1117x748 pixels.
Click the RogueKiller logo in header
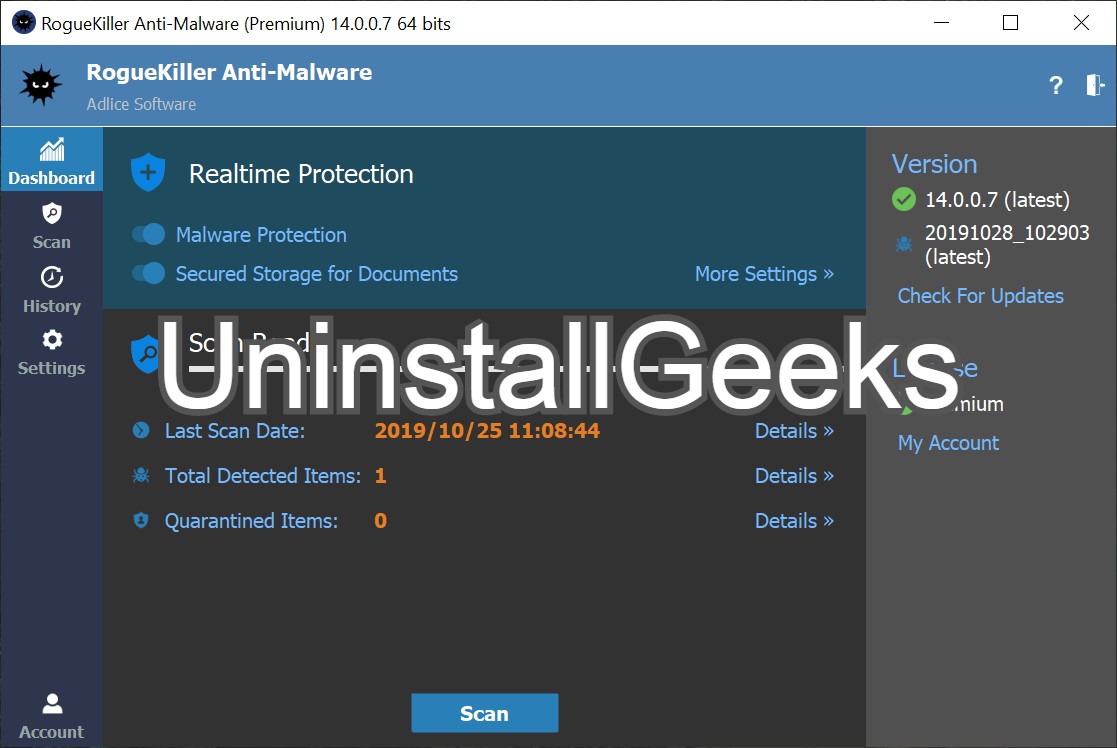(x=41, y=85)
